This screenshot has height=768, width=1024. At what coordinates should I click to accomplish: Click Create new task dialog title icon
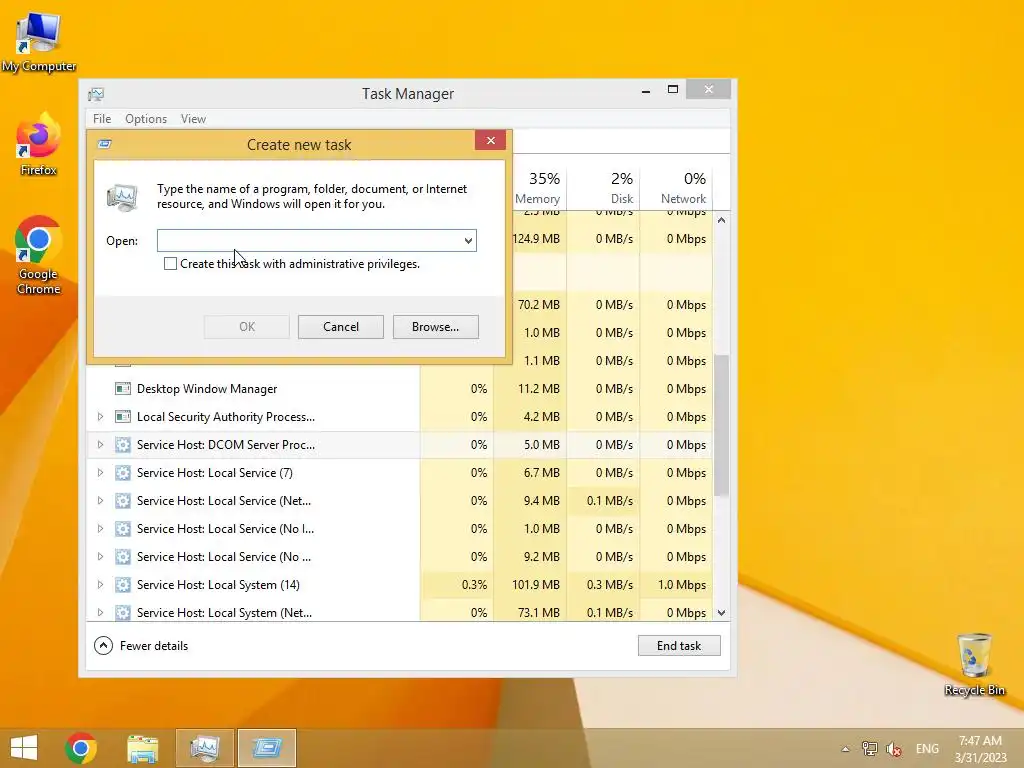coord(104,144)
